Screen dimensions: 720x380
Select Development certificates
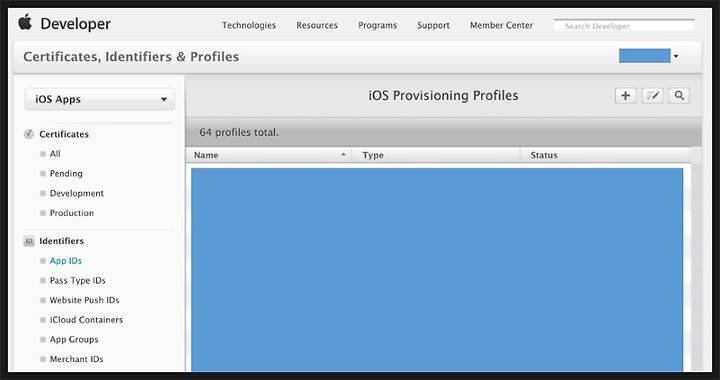pos(77,193)
